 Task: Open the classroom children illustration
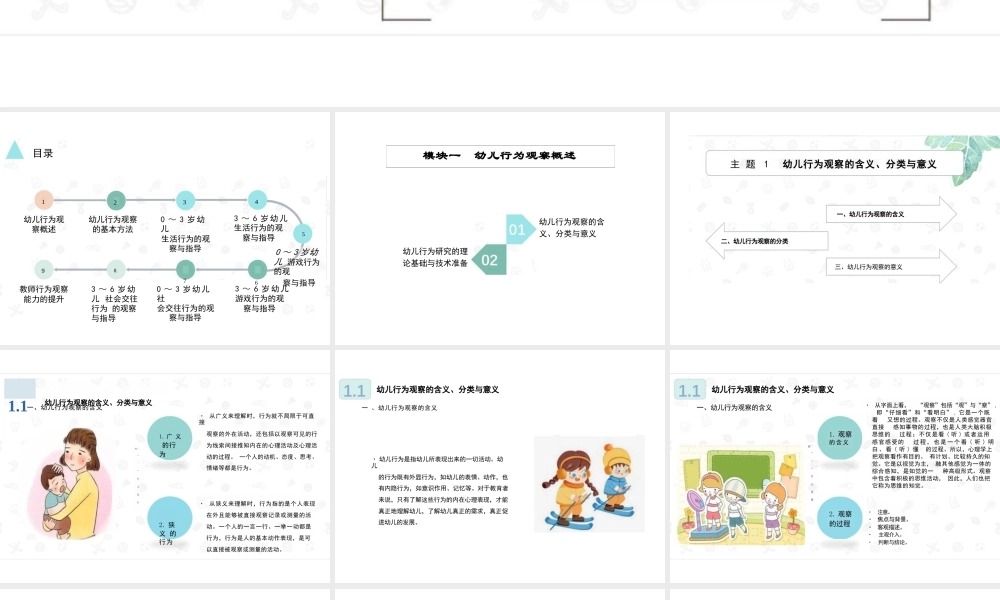tap(742, 495)
